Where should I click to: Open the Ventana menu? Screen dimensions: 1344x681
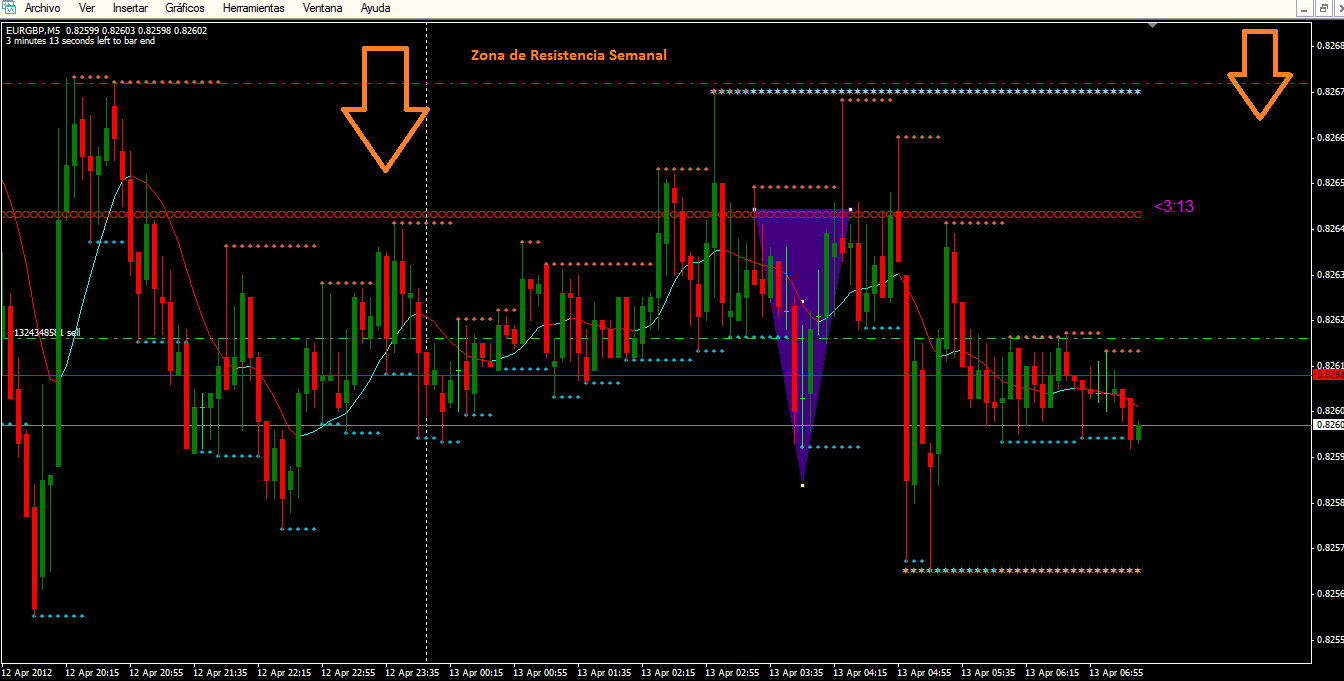pos(322,8)
